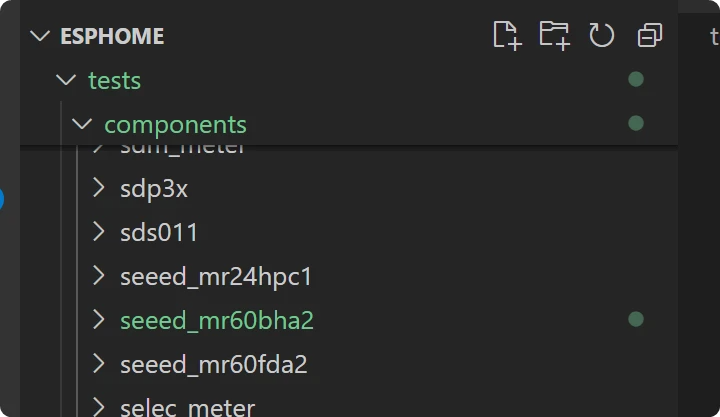Click the New Folder icon
Image resolution: width=720 pixels, height=417 pixels.
coord(554,36)
